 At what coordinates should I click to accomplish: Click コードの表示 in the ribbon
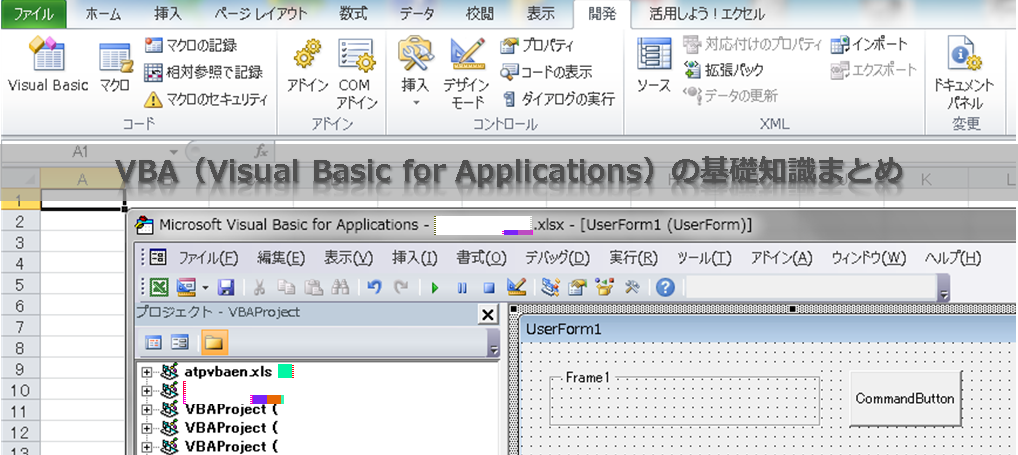tap(547, 72)
